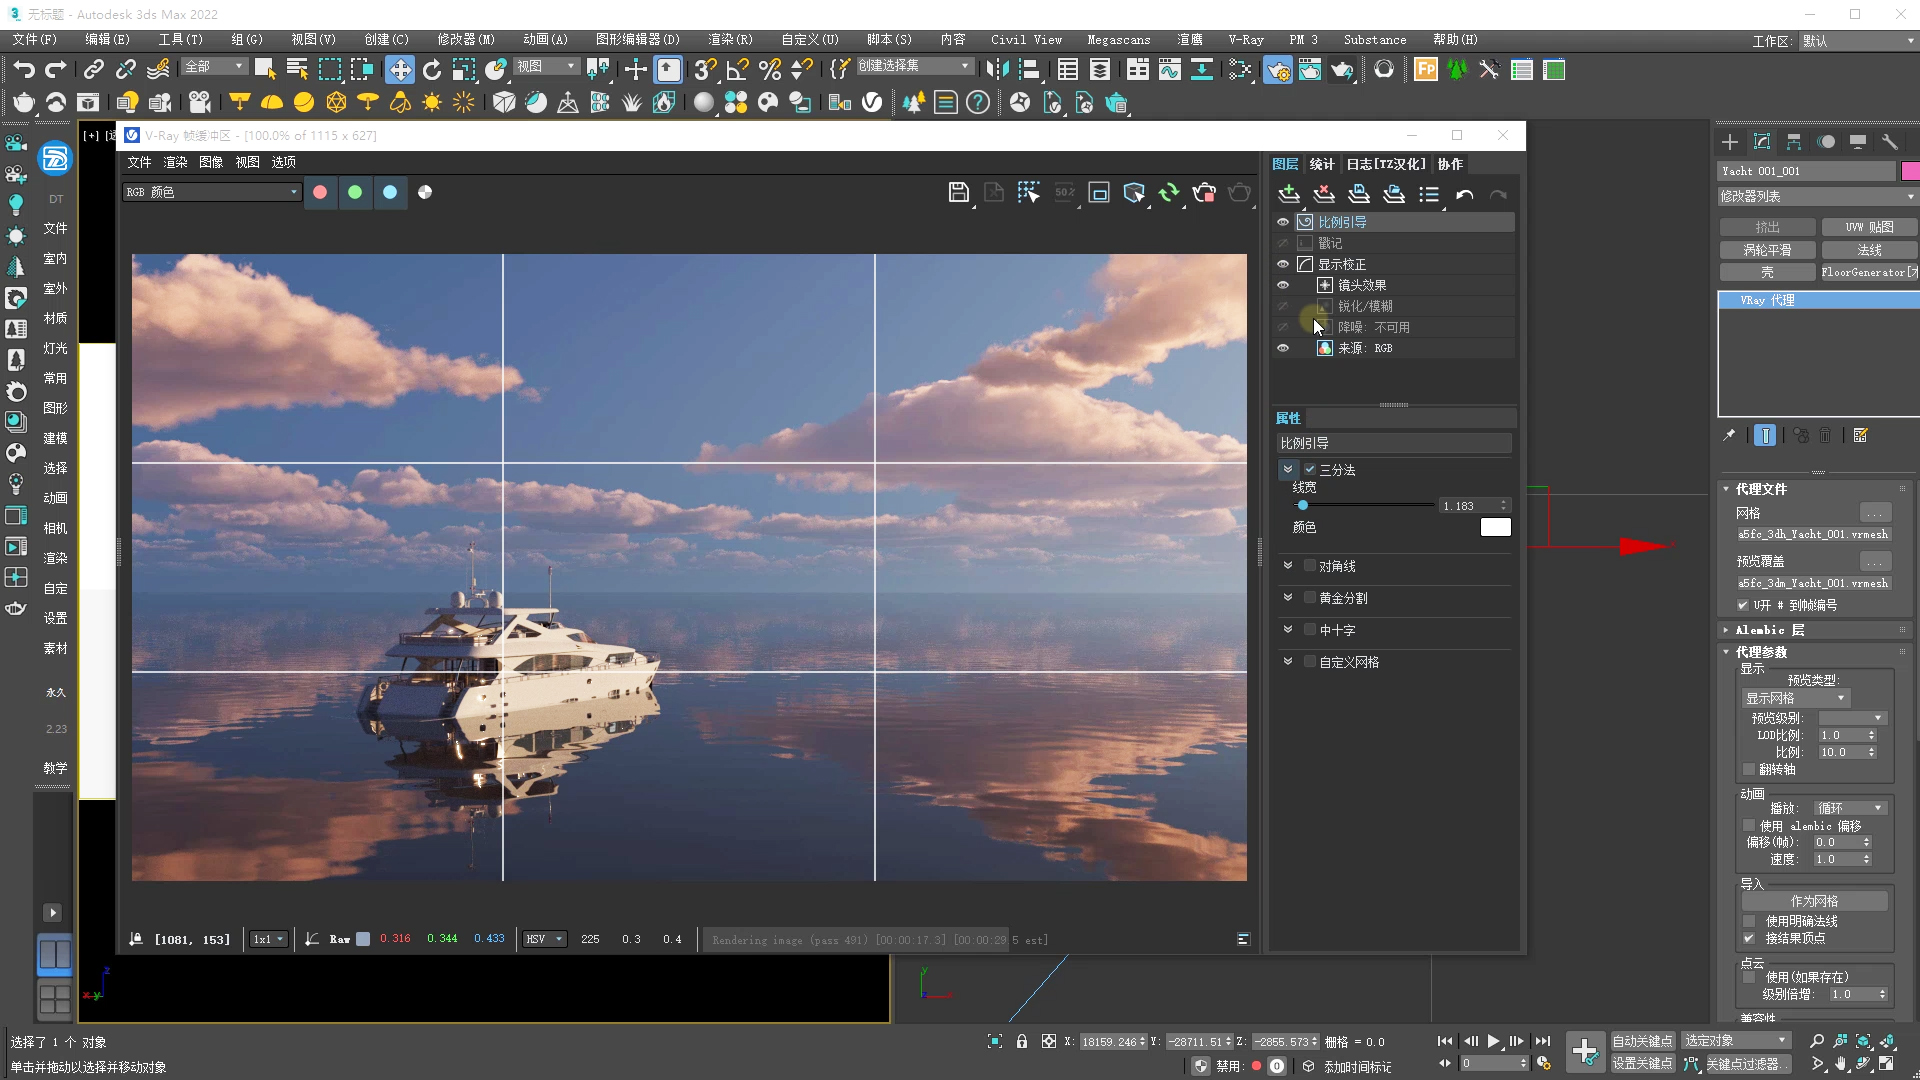Viewport: 1920px width, 1080px height.
Task: Click the FloorGenerator button
Action: [x=1868, y=272]
